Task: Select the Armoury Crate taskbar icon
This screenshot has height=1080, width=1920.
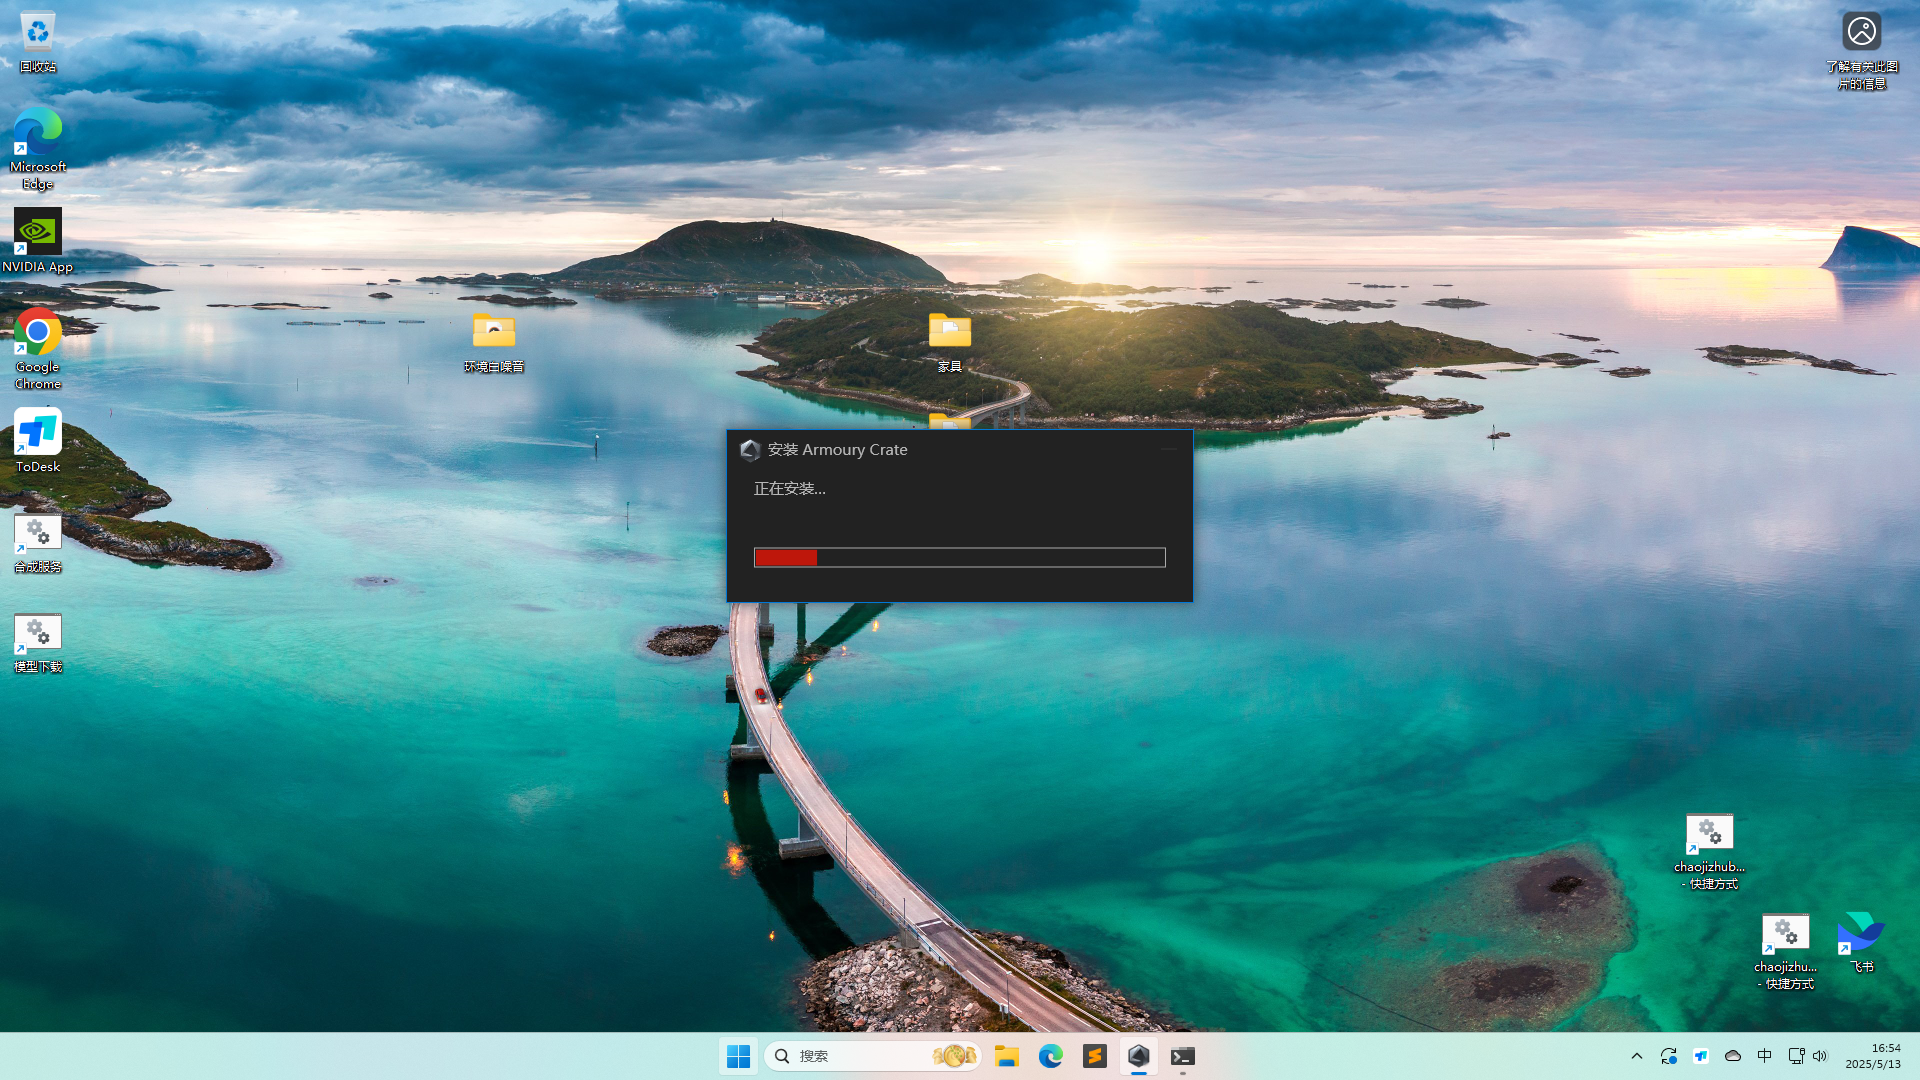Action: tap(1139, 1056)
